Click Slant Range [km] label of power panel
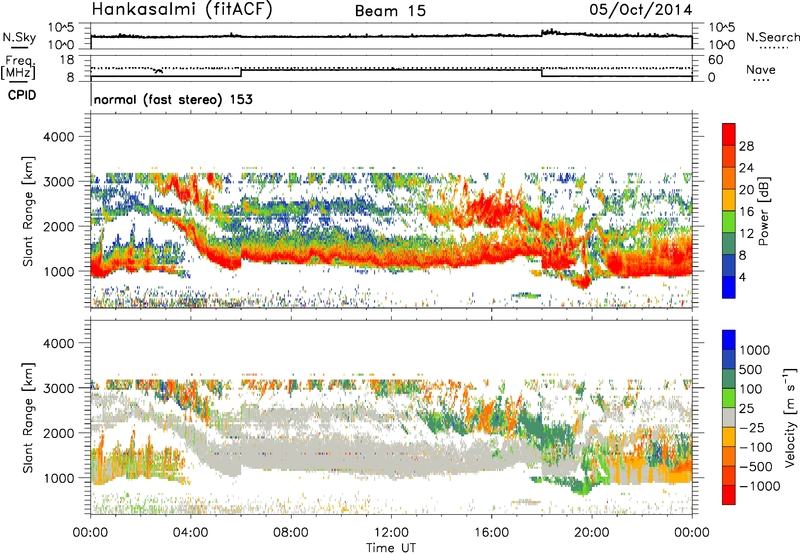The image size is (800, 554). point(28,211)
